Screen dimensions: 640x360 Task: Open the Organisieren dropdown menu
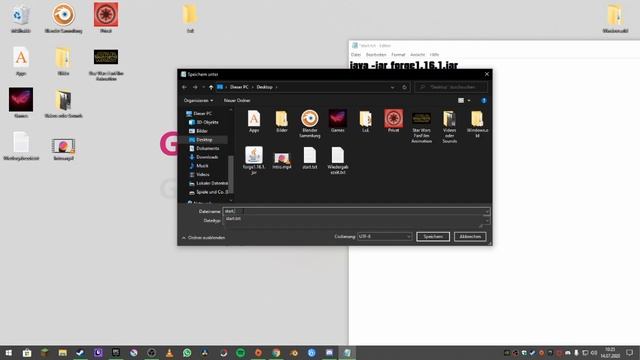198,100
